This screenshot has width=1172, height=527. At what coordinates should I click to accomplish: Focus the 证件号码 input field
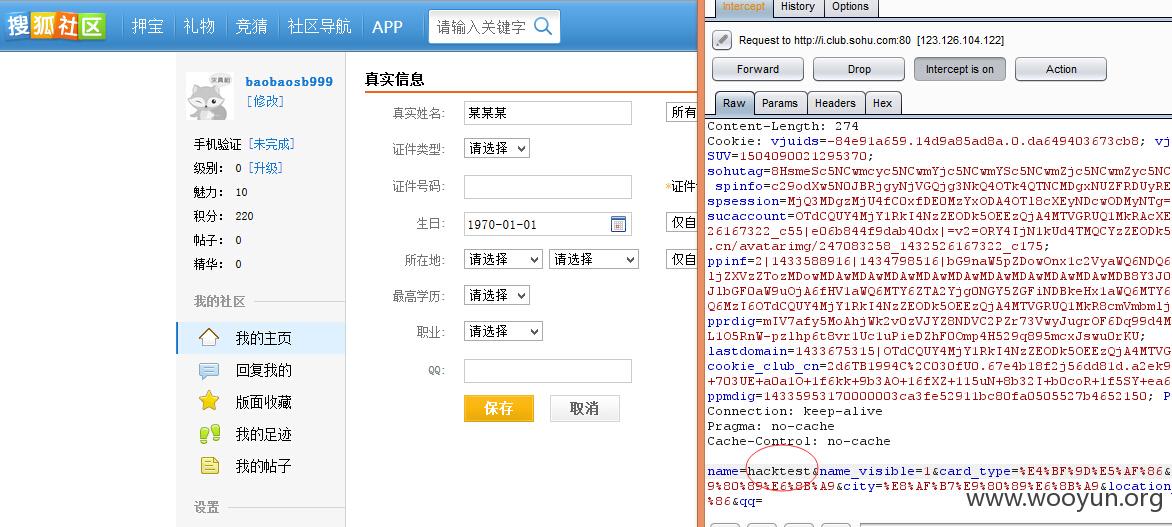[548, 186]
